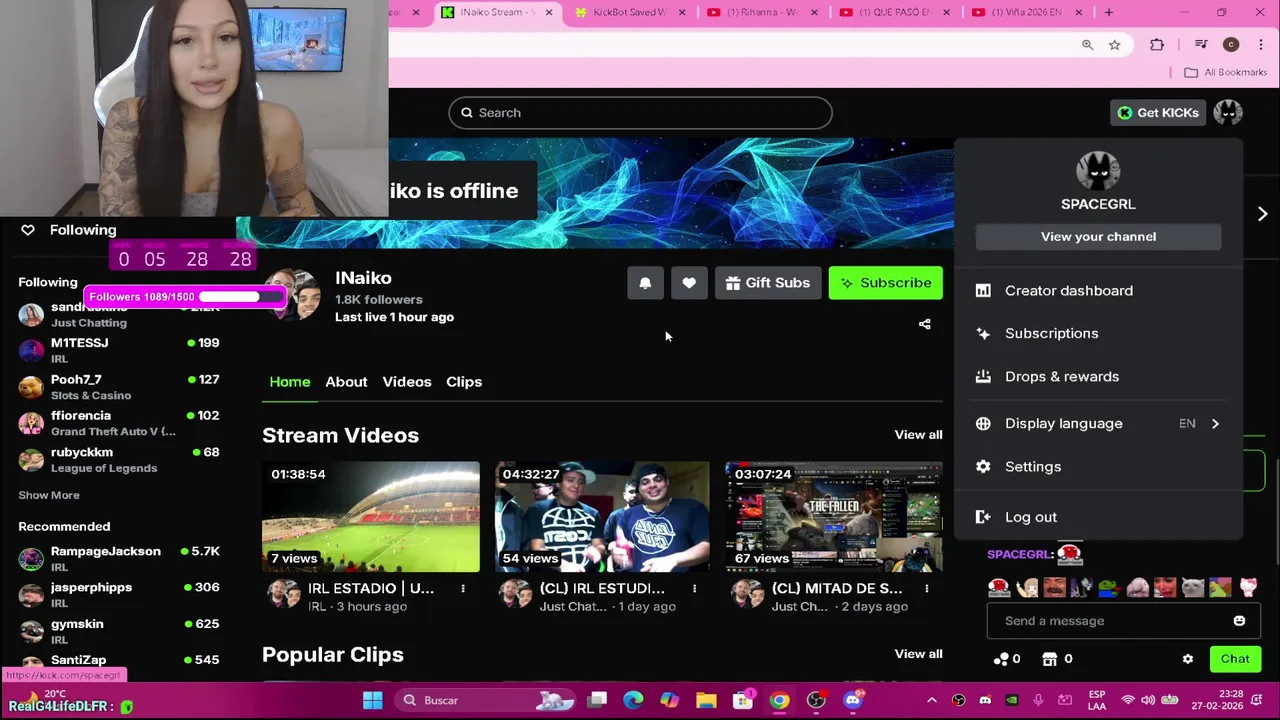Click in the Kick Search field

[640, 113]
